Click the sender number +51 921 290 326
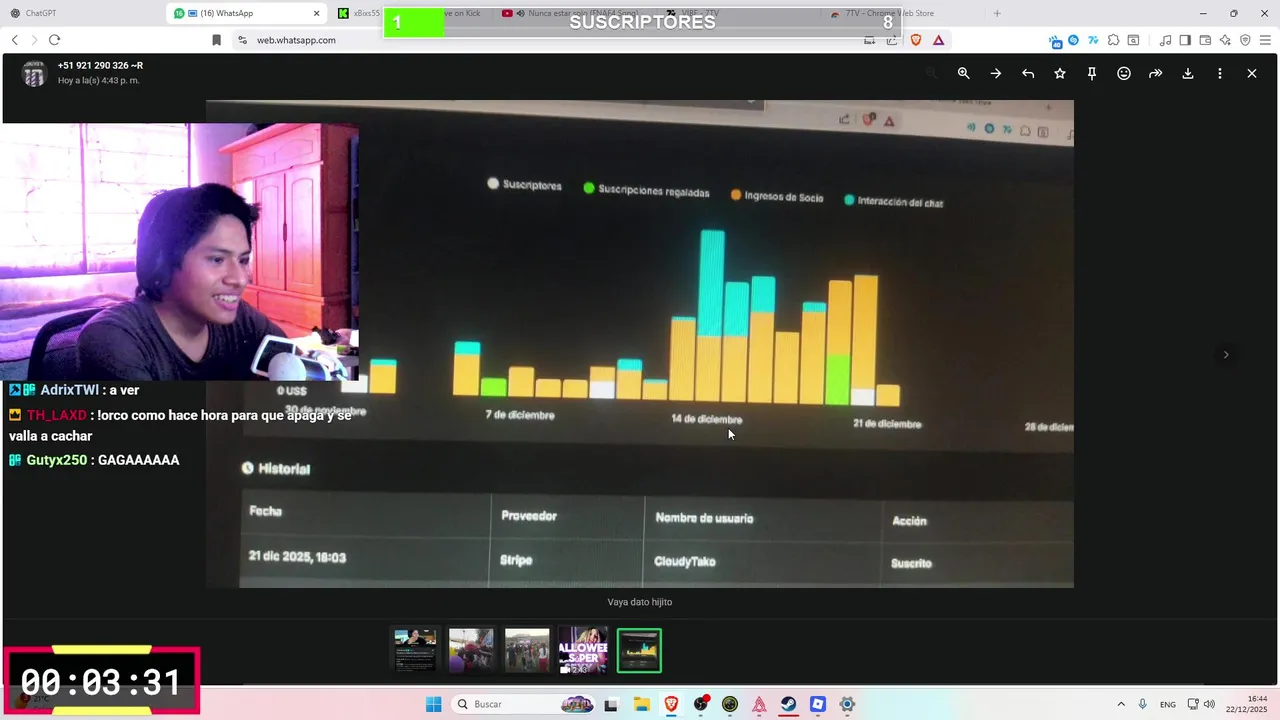Image resolution: width=1280 pixels, height=720 pixels. click(100, 65)
